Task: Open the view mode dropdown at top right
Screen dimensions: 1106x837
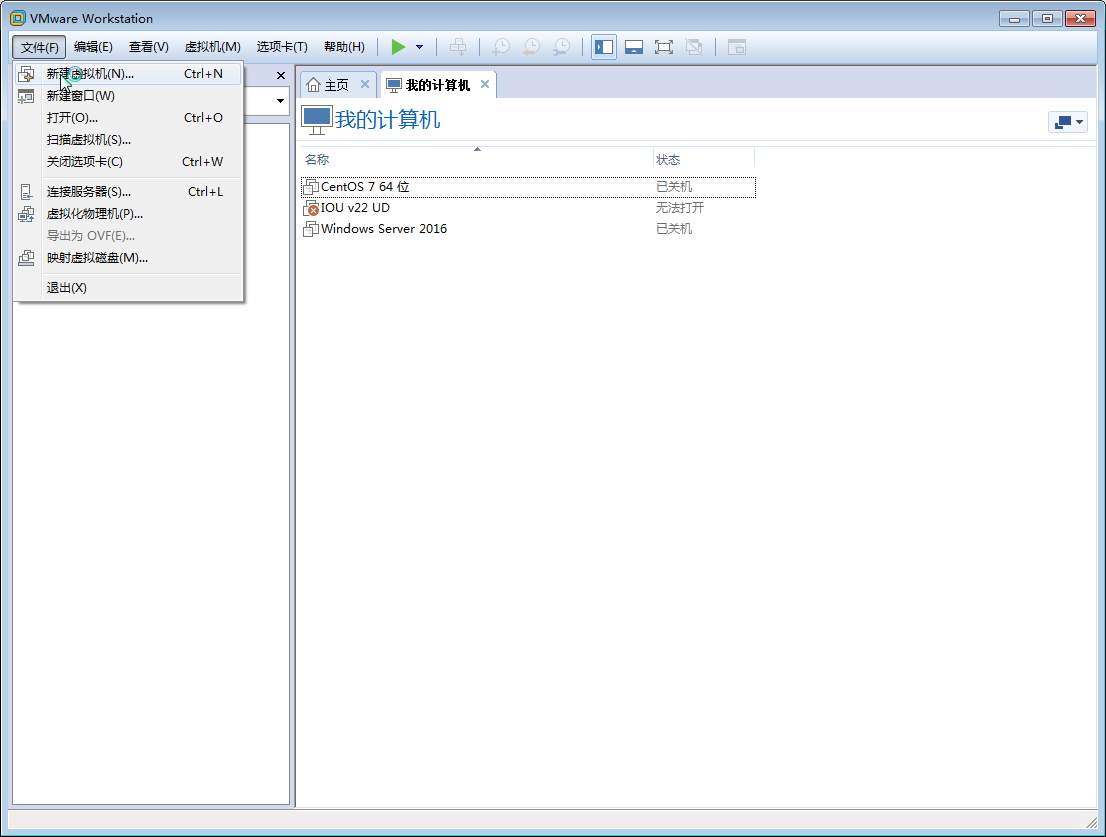Action: point(1067,122)
